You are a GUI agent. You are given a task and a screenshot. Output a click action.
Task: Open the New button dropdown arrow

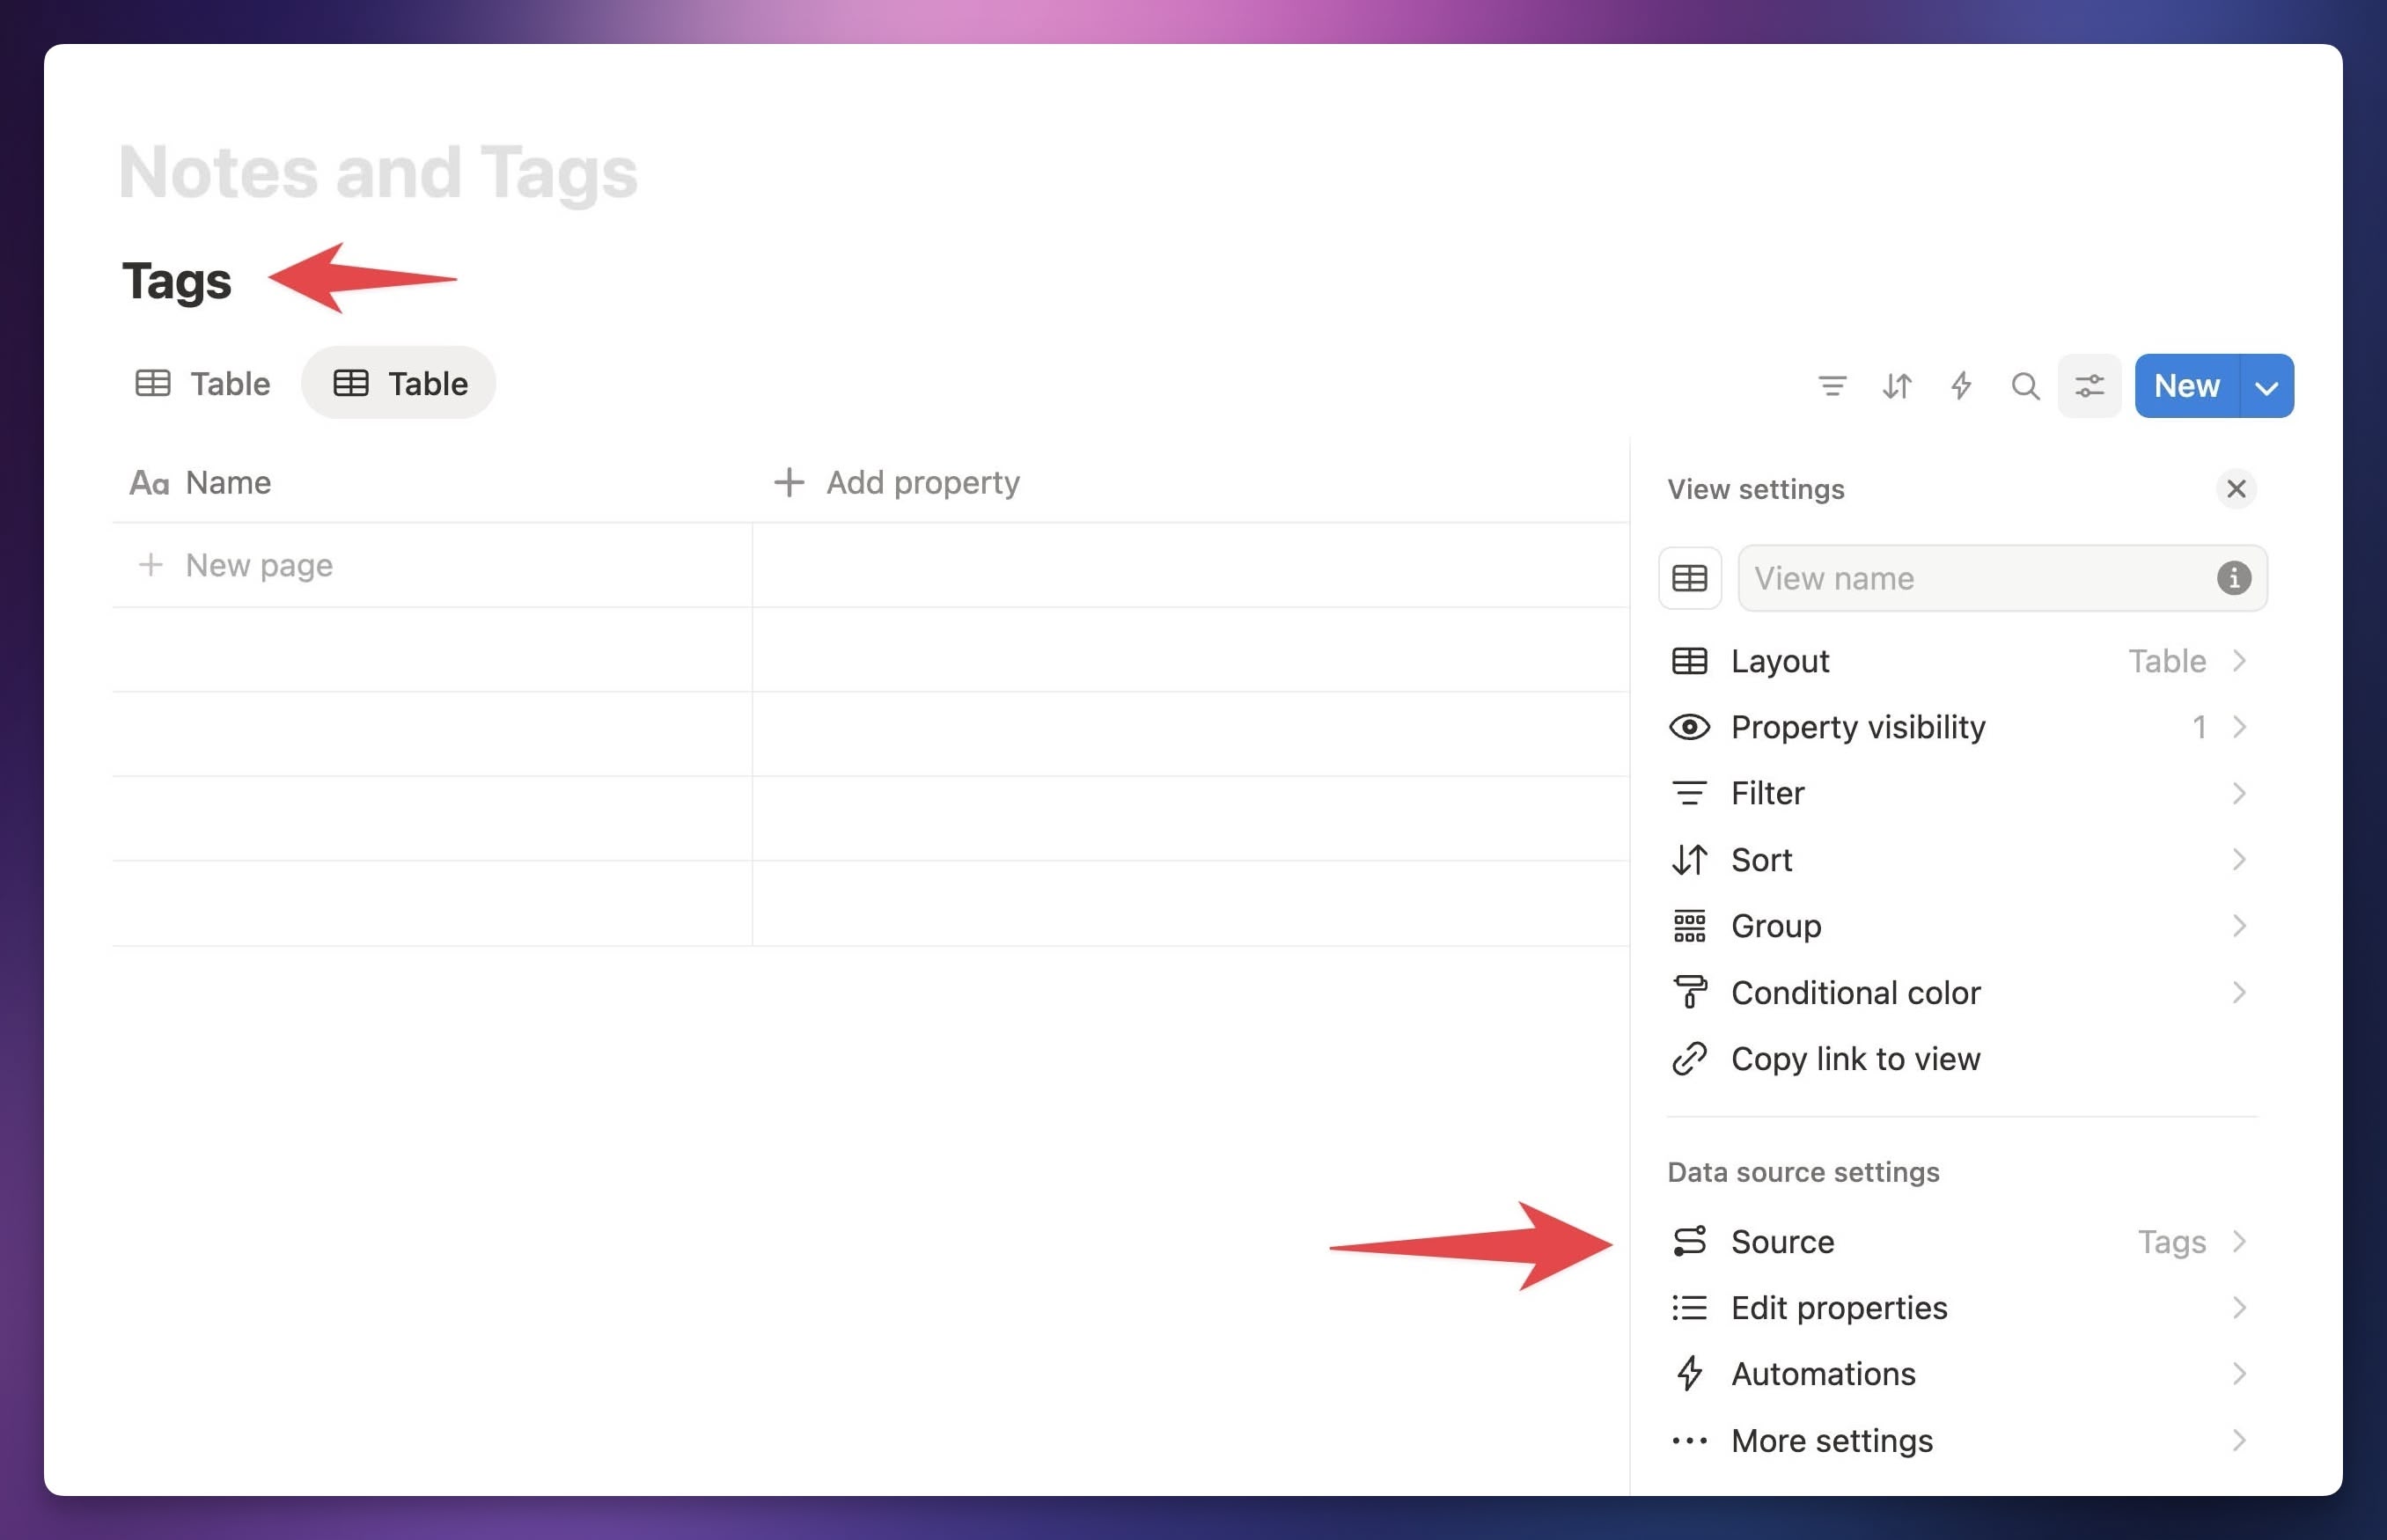tap(2266, 386)
